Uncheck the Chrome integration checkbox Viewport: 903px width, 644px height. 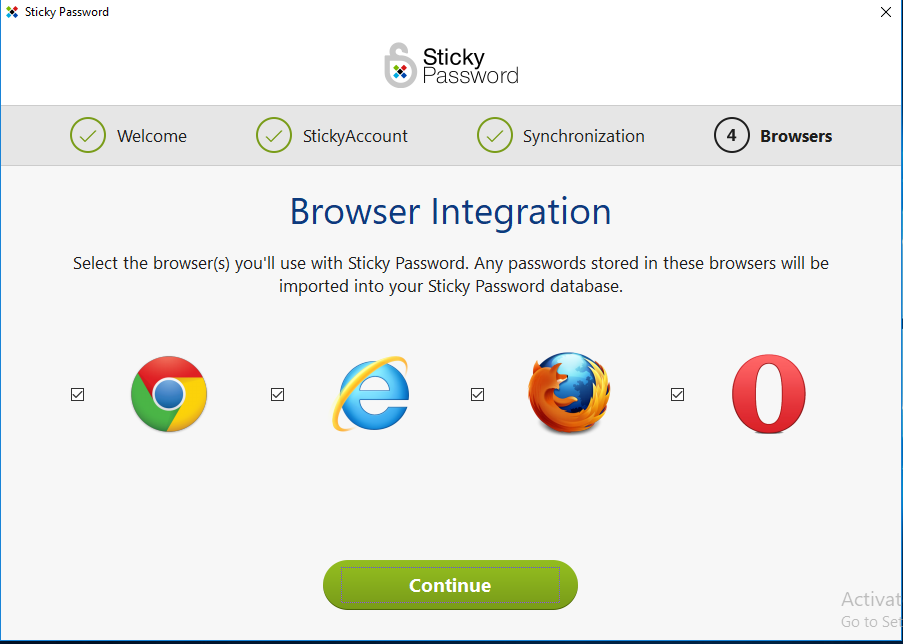[77, 395]
